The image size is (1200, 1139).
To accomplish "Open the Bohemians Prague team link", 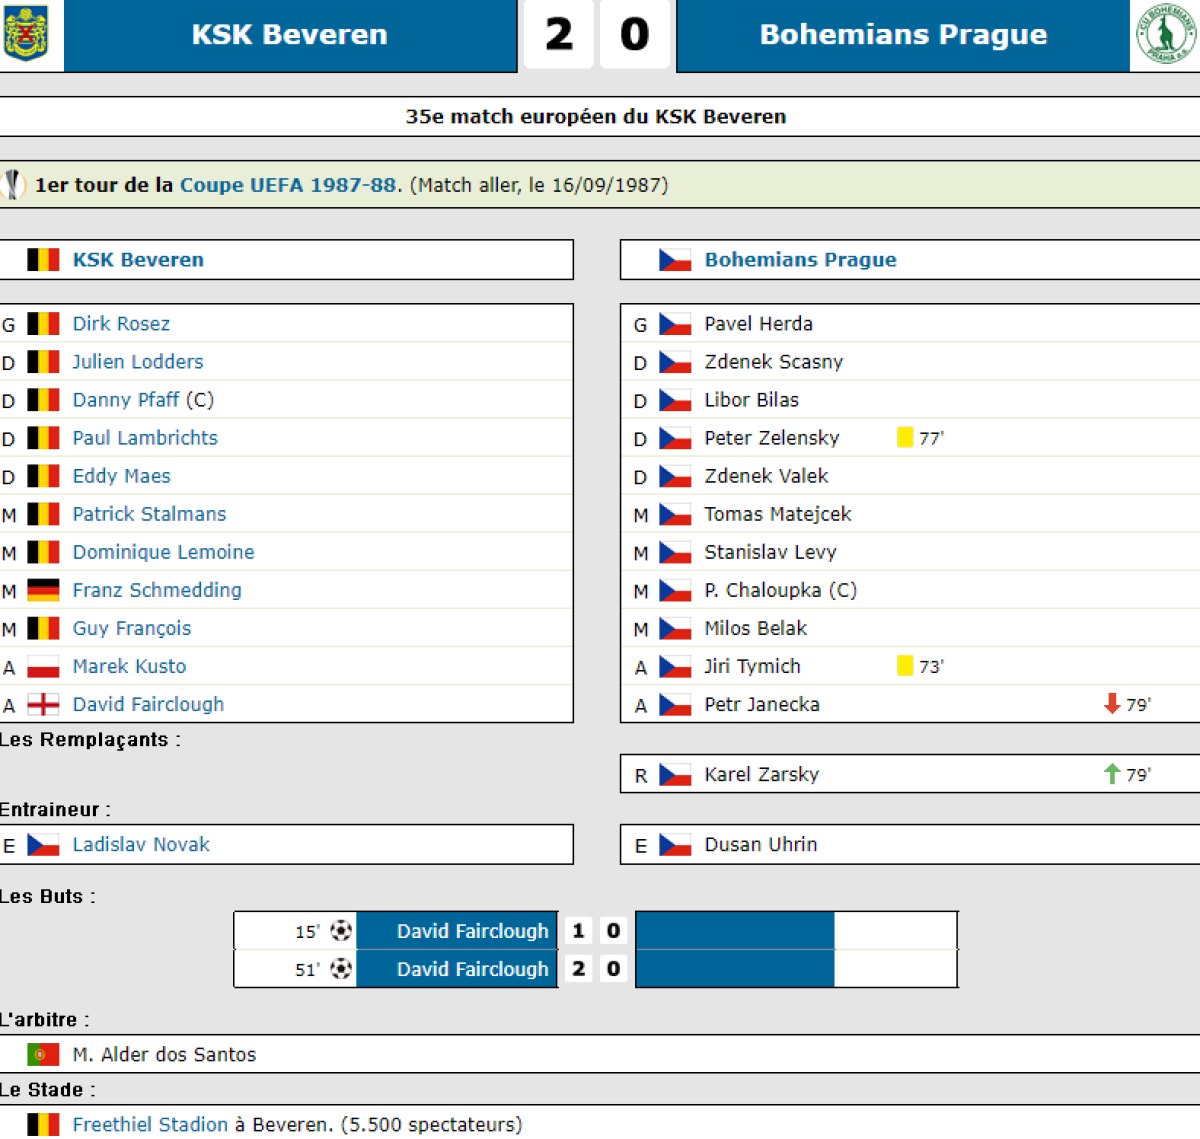I will click(800, 260).
